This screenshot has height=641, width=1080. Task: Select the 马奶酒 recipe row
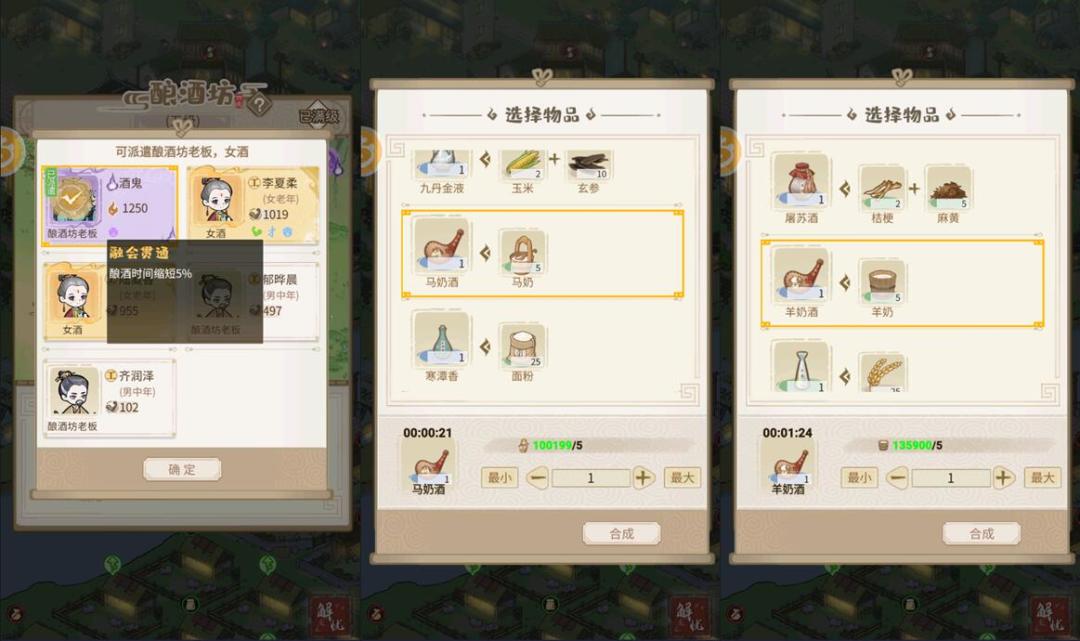coord(543,254)
